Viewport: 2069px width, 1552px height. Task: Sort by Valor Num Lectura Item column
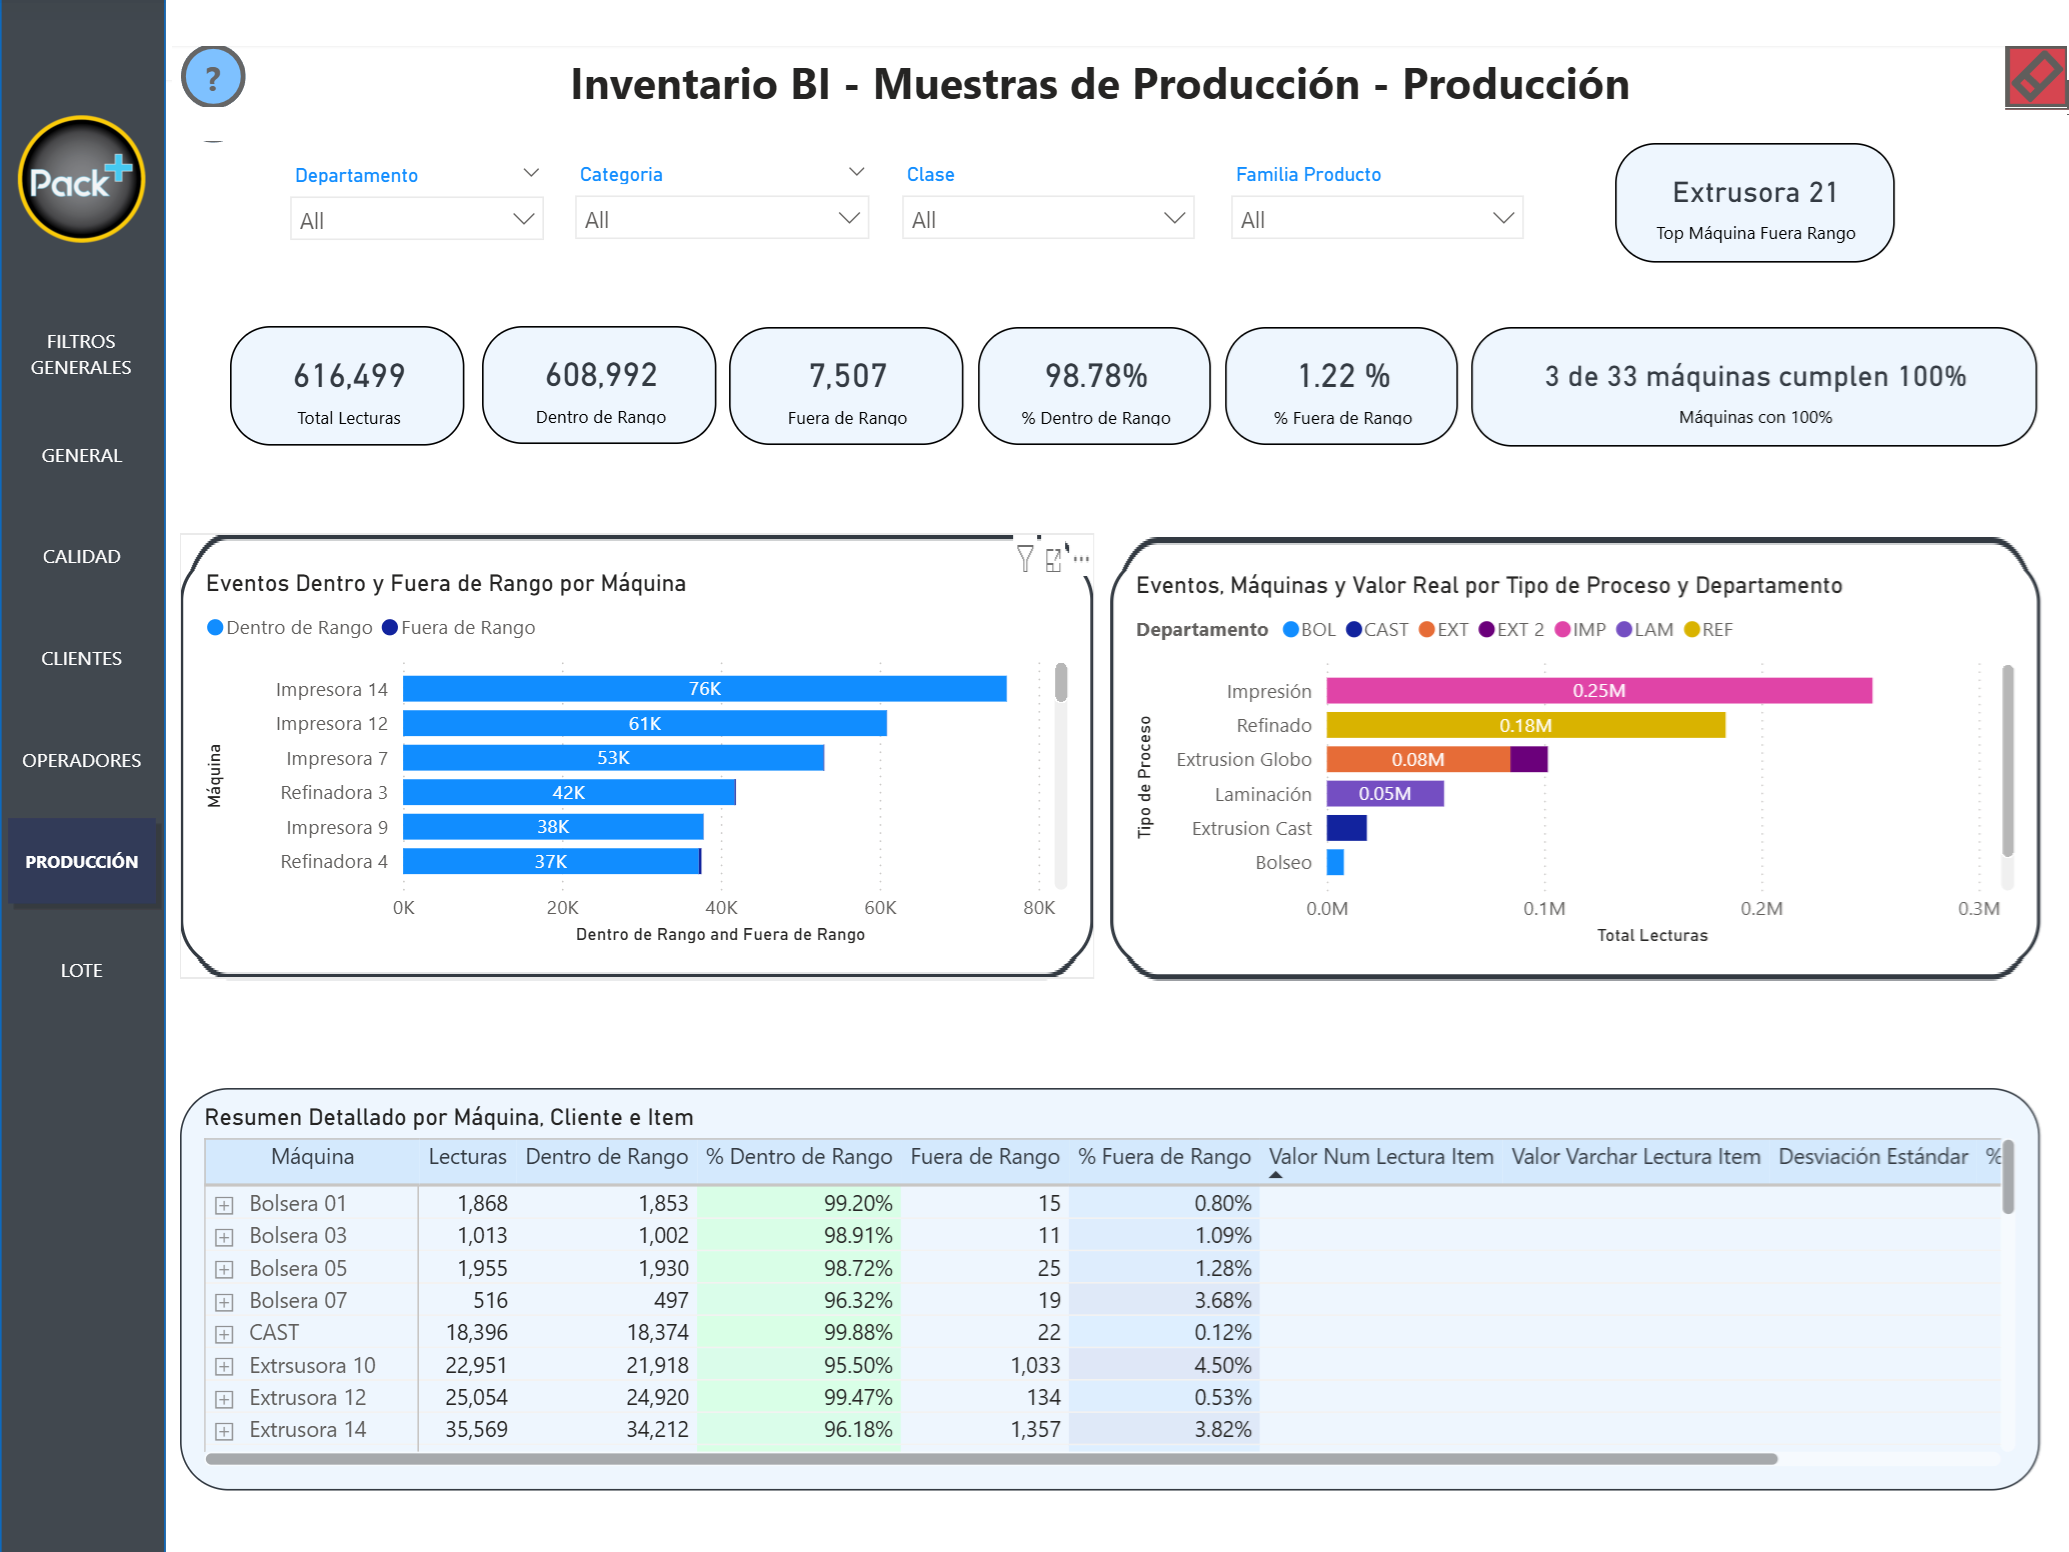tap(1381, 1157)
